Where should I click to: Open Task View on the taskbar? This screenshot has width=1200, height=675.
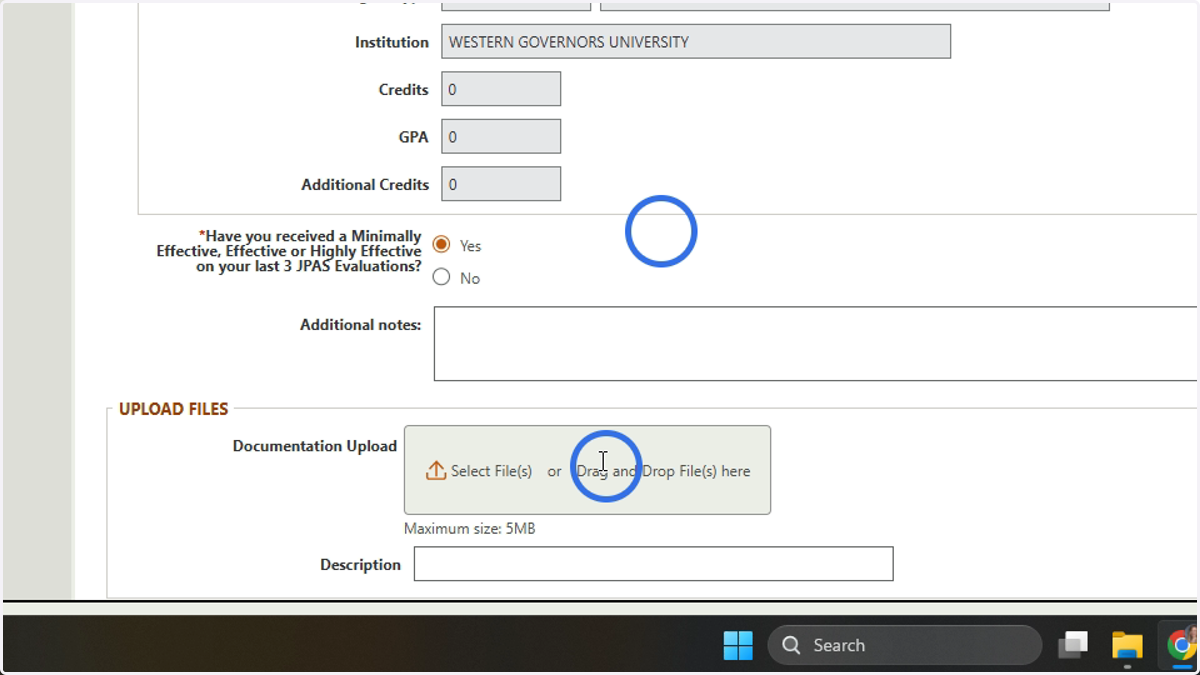tap(1073, 645)
